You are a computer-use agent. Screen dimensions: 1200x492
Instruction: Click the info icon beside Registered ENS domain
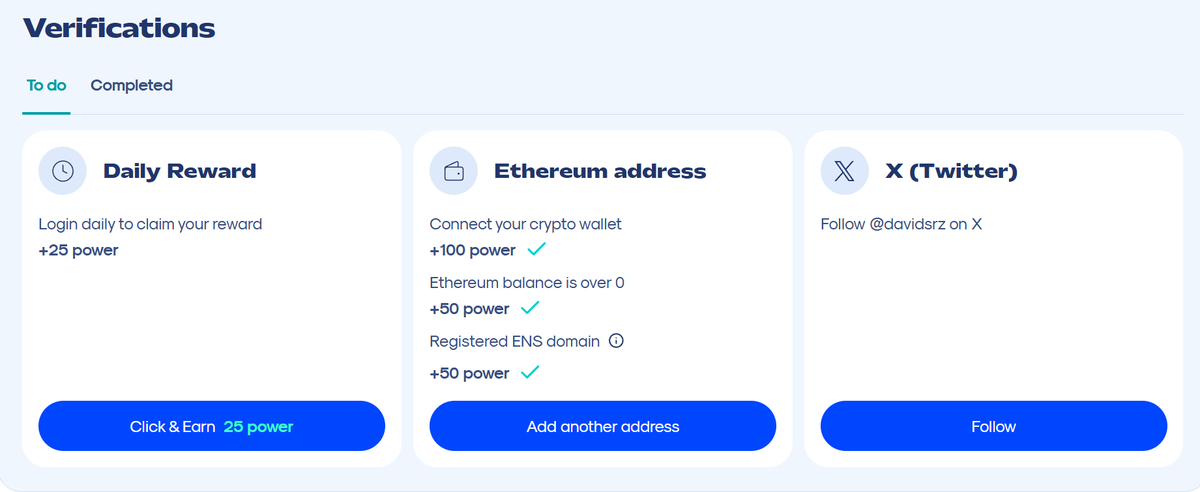click(616, 341)
